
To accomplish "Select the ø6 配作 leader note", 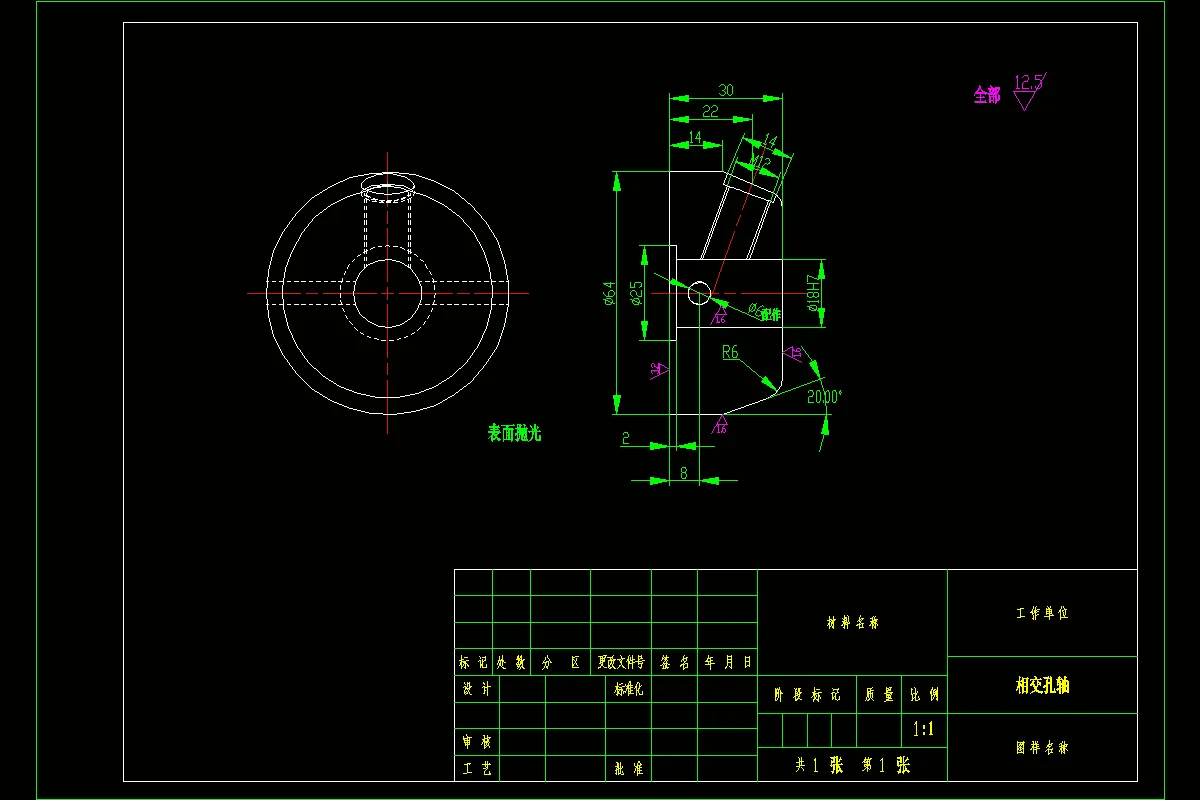I will tap(764, 312).
